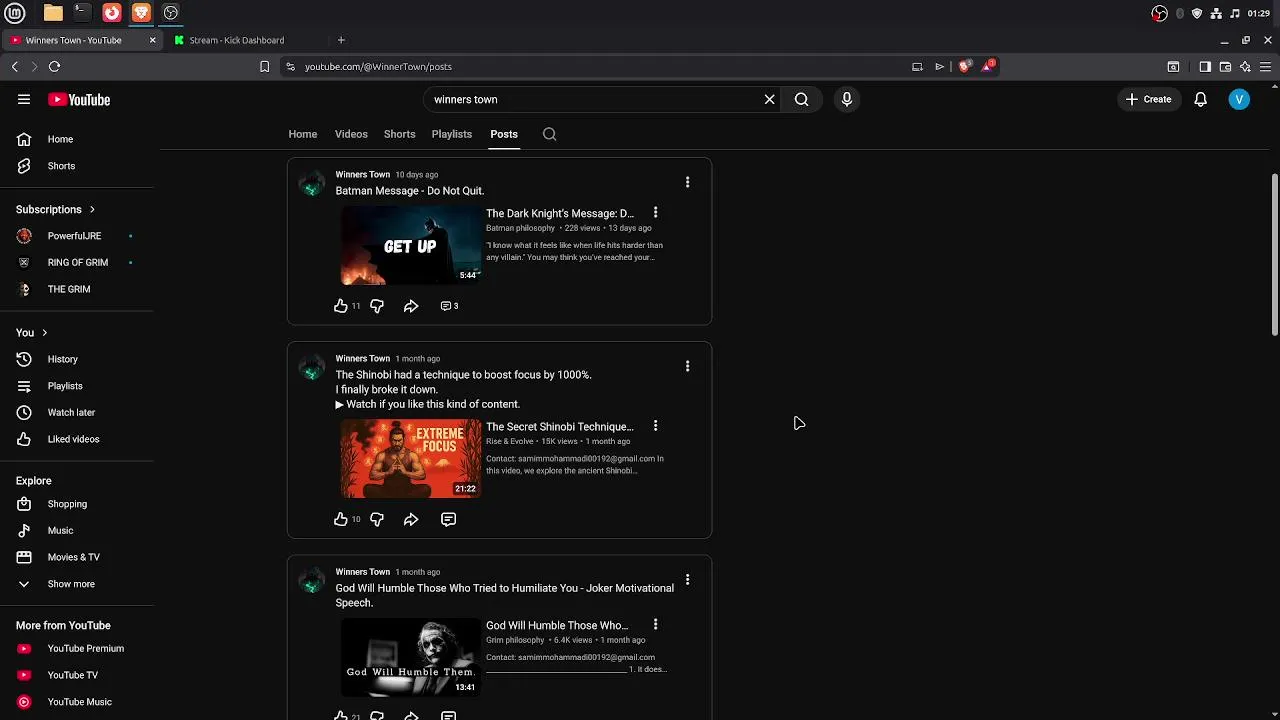Screen dimensions: 1280x720
Task: Go to the YouTube logo homepage
Action: (79, 99)
